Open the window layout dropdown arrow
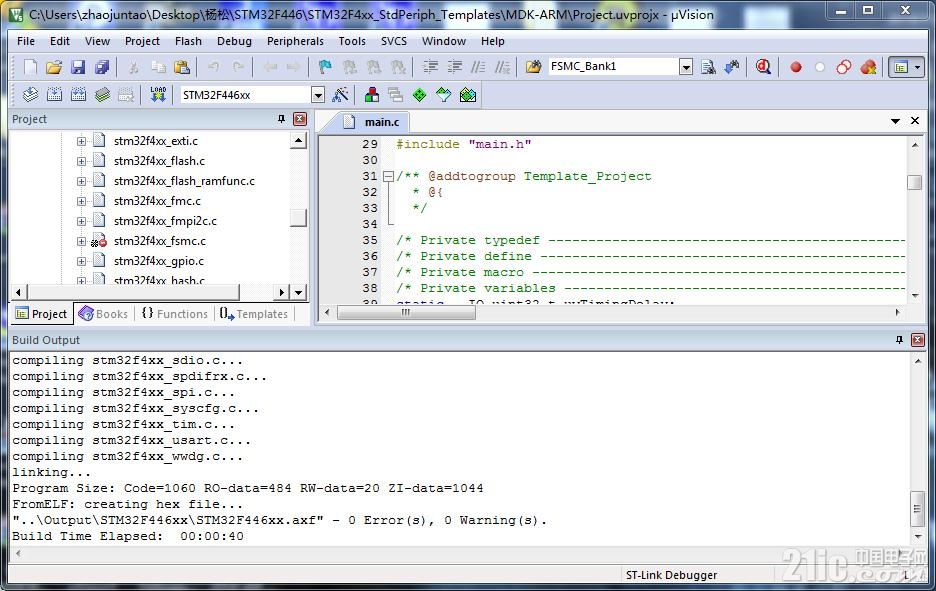Screen dimensions: 936x591 click(917, 67)
